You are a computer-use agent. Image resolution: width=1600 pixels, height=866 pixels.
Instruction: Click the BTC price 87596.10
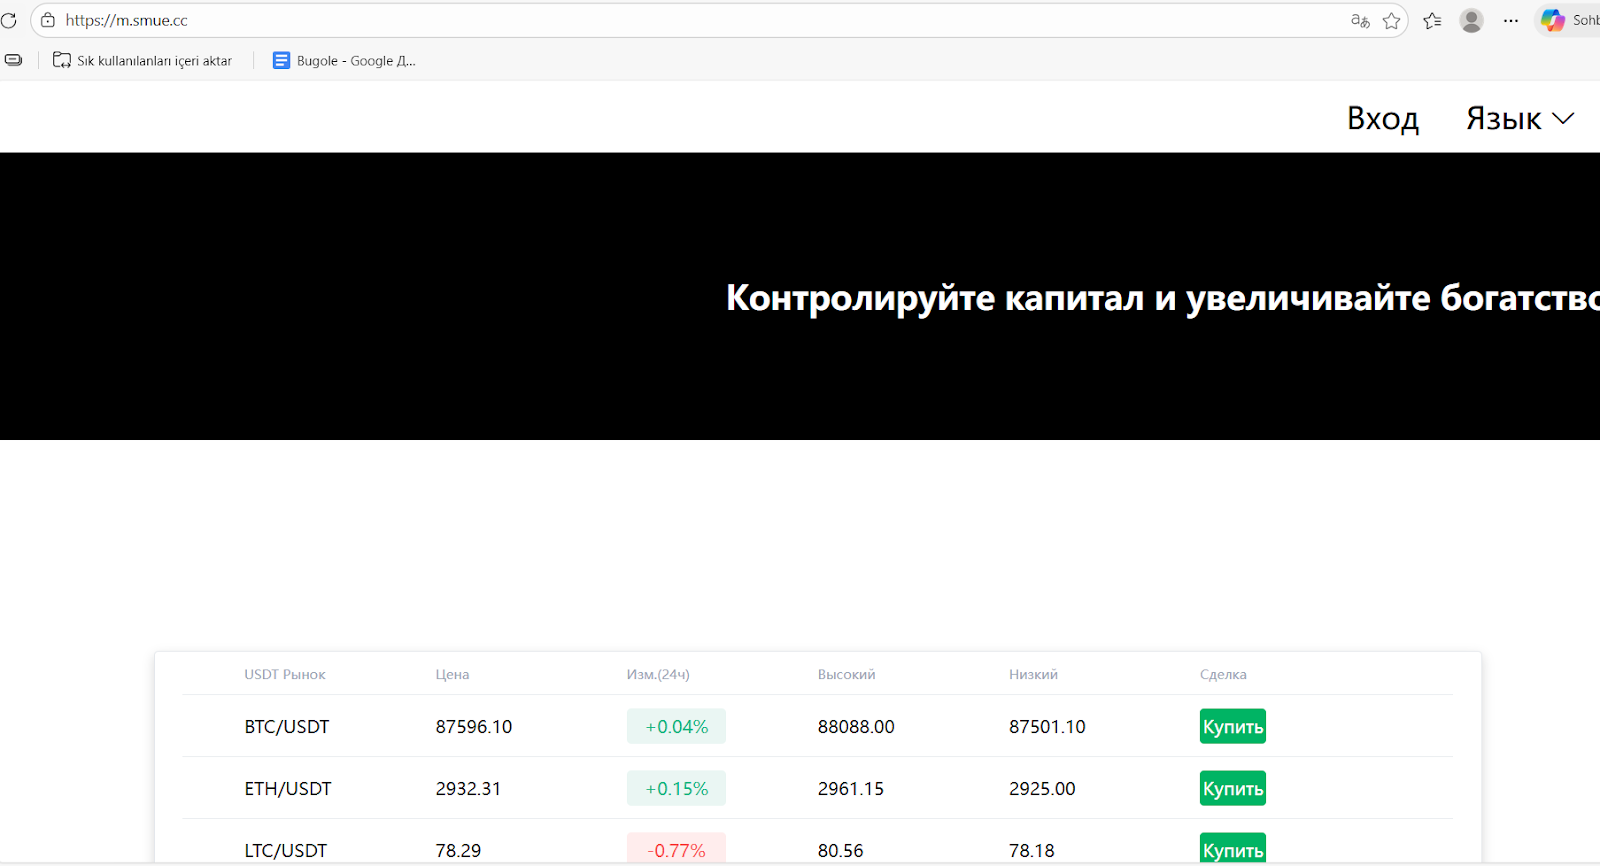pos(474,727)
